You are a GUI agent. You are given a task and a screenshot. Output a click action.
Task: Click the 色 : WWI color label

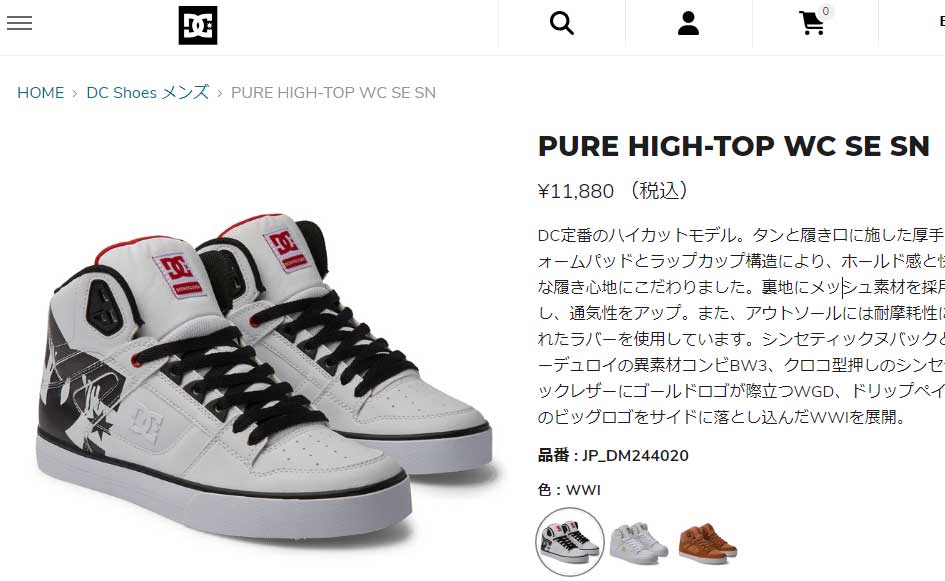[x=569, y=489]
